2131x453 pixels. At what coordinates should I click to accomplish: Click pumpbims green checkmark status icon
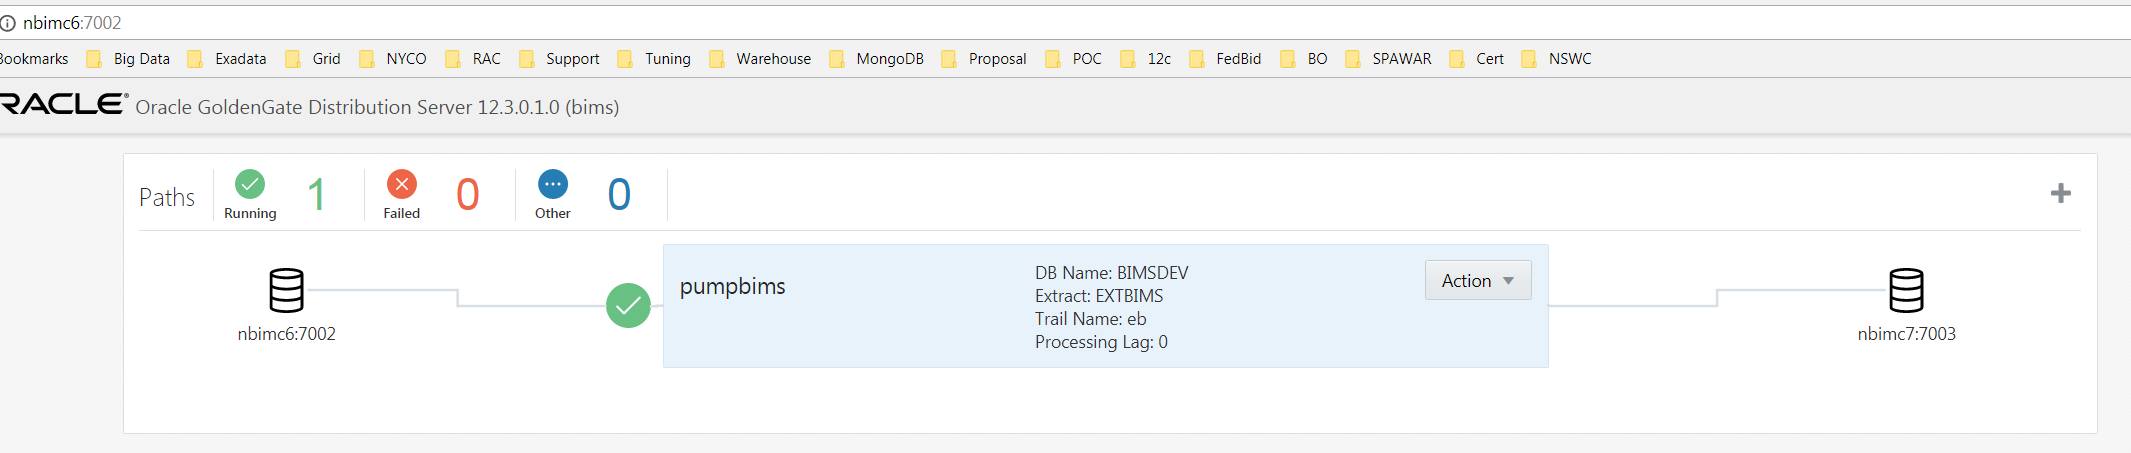[628, 306]
